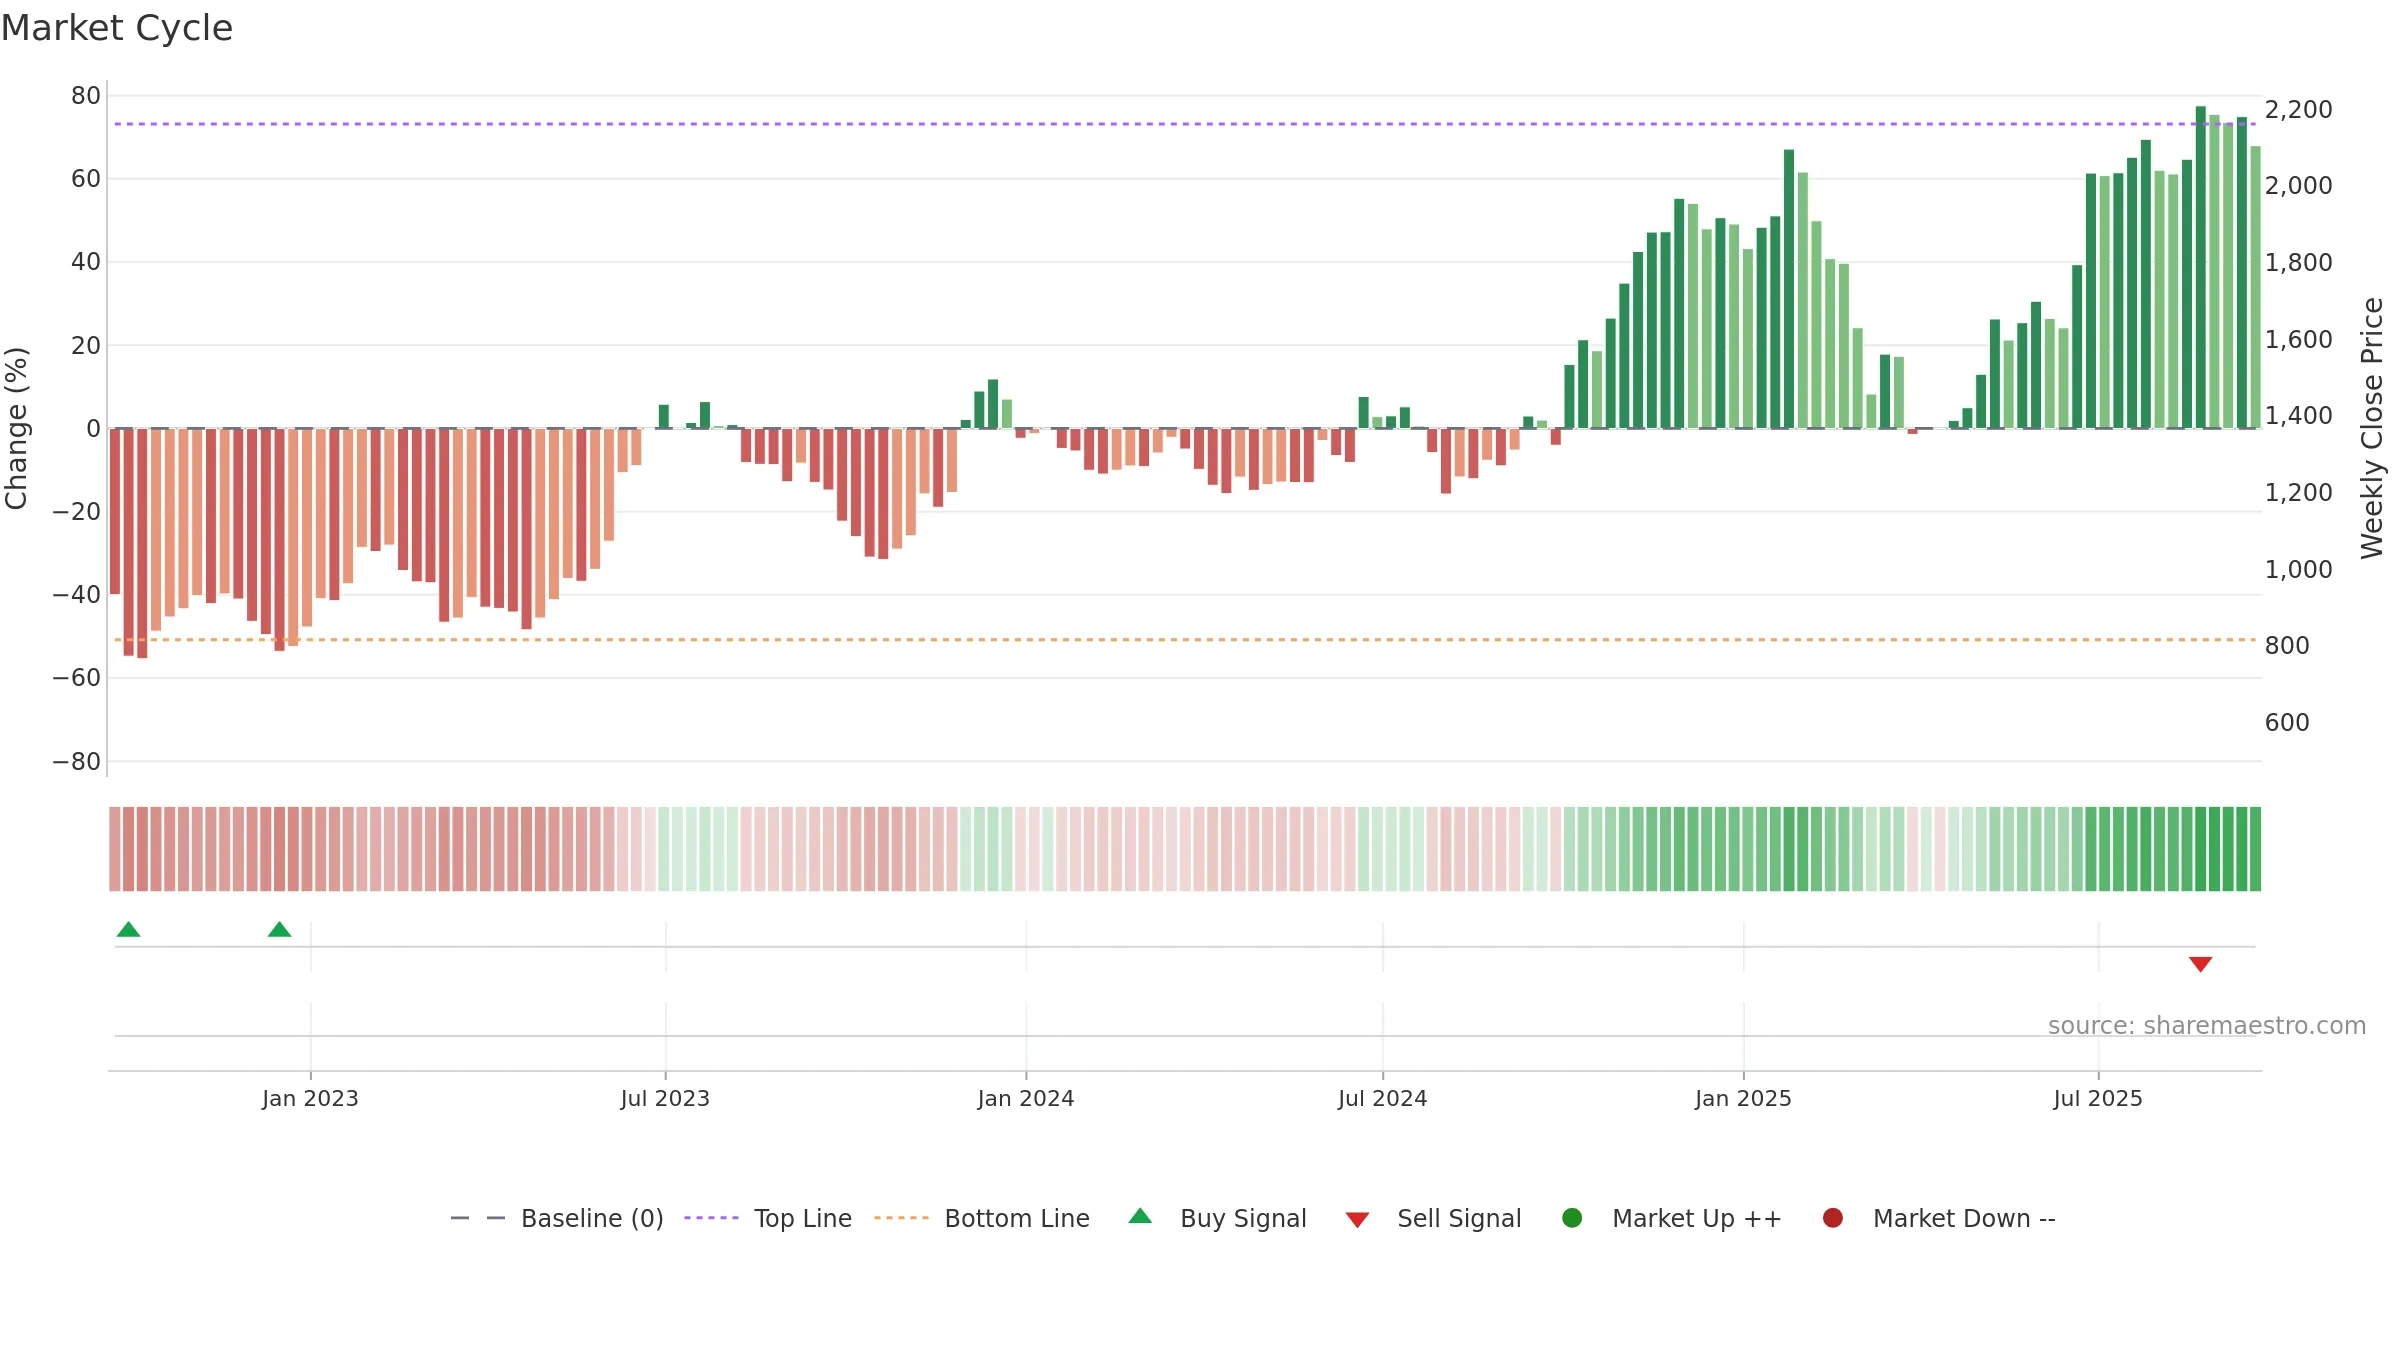Click the gray dashed Baseline legend sample
Image resolution: width=2400 pixels, height=1350 pixels.
[478, 1218]
